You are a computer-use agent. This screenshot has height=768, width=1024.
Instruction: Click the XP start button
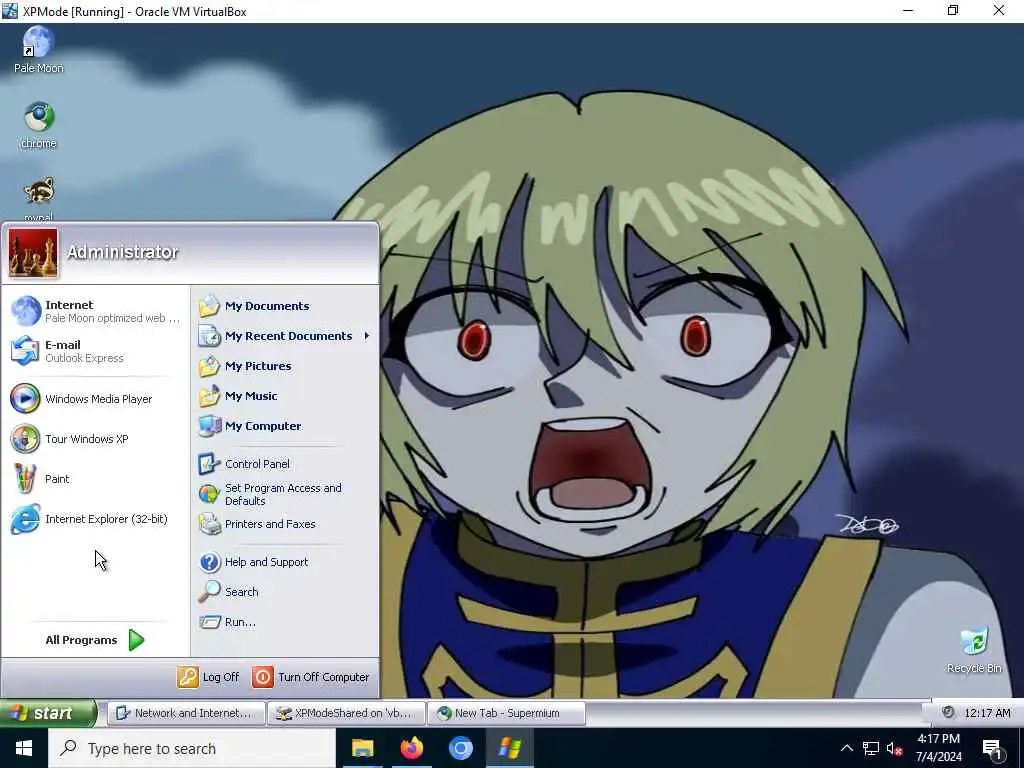48,713
